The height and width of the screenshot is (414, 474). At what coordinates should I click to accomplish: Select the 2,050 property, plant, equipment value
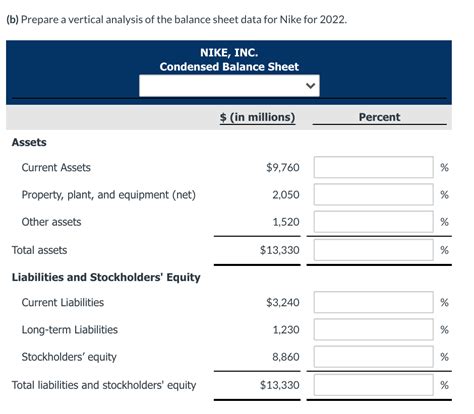click(286, 195)
